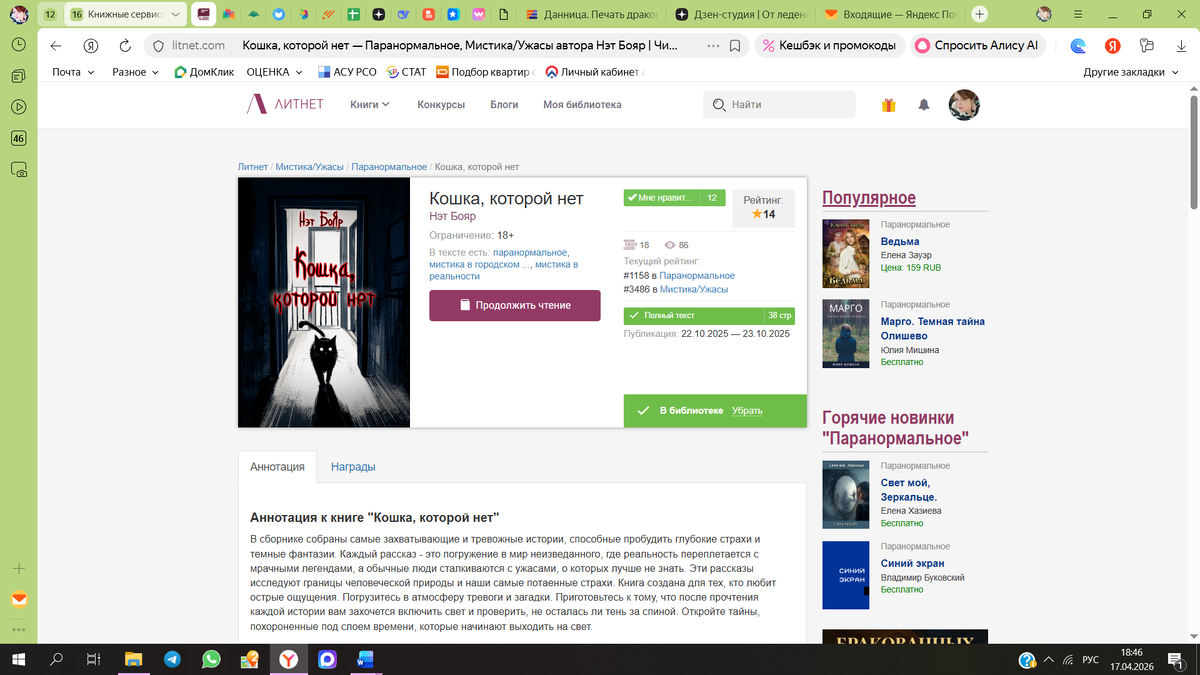
Task: Open the Litnet gift promotions icon
Action: (x=888, y=104)
